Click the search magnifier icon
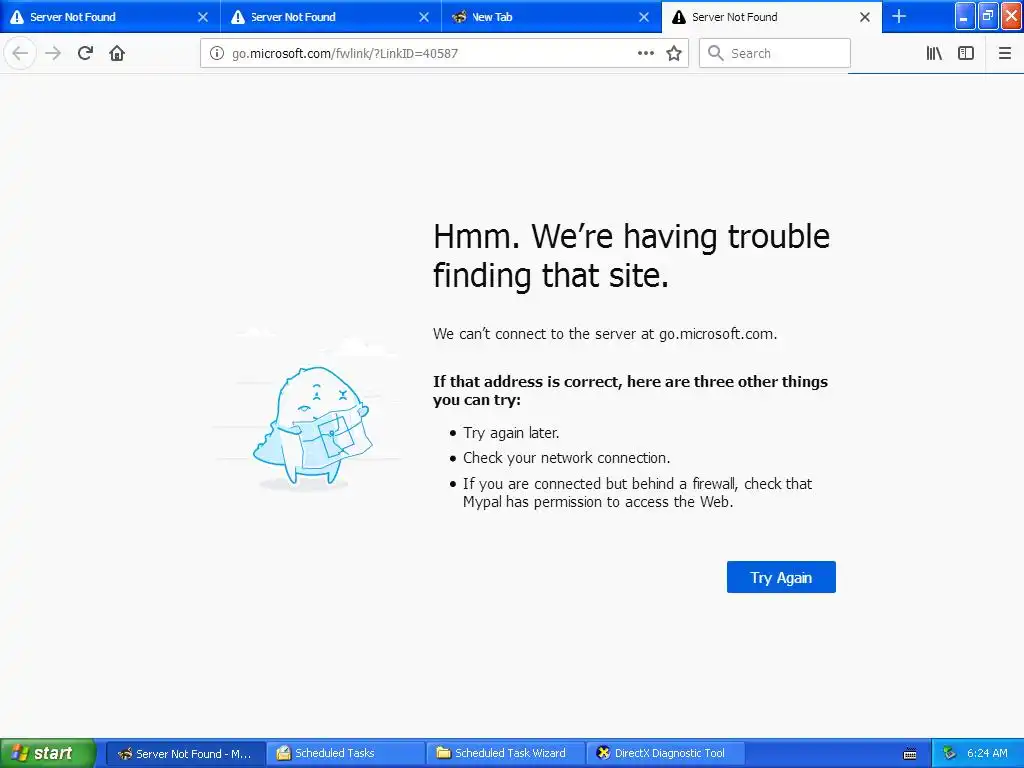1024x768 pixels. point(716,54)
